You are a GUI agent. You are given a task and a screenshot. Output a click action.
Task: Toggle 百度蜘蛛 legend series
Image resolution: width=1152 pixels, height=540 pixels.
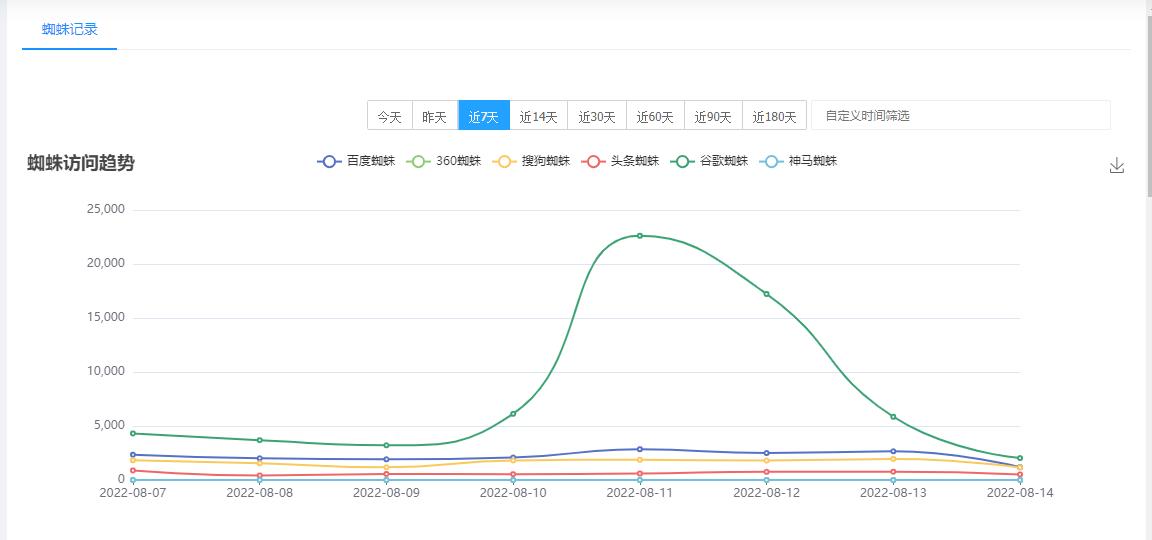[356, 162]
